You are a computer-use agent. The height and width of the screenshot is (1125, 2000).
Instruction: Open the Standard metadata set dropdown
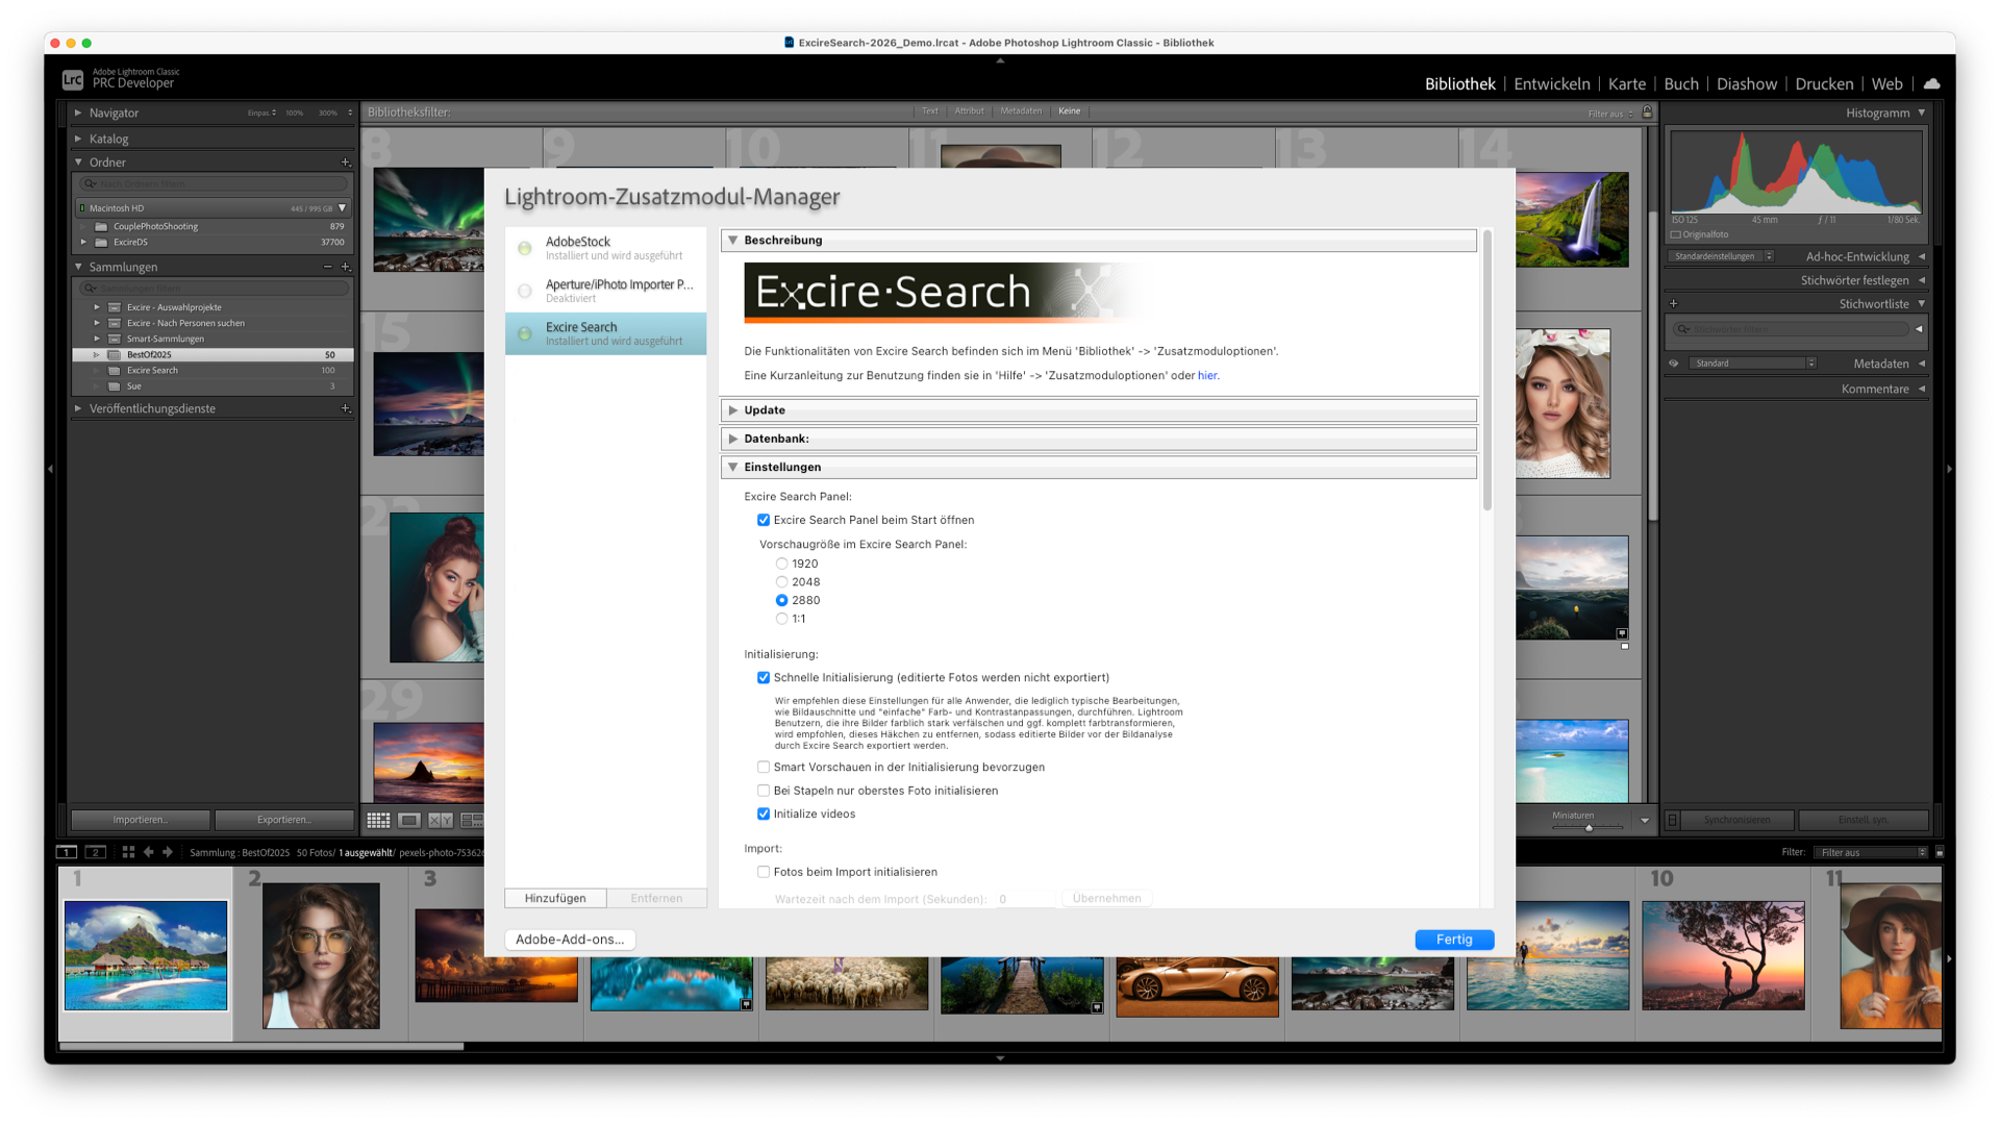1753,364
